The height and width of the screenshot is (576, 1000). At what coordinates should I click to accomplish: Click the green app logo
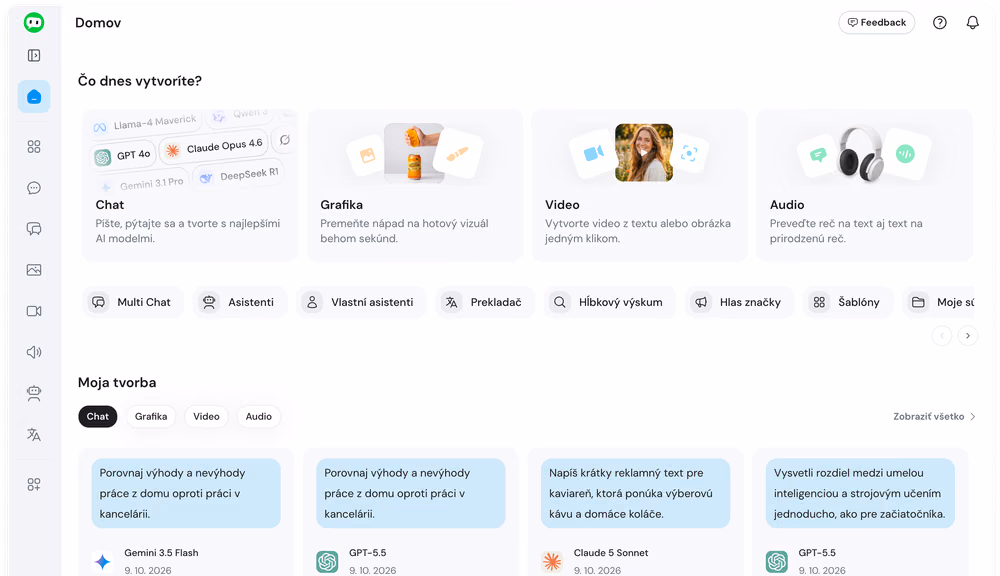pos(34,22)
